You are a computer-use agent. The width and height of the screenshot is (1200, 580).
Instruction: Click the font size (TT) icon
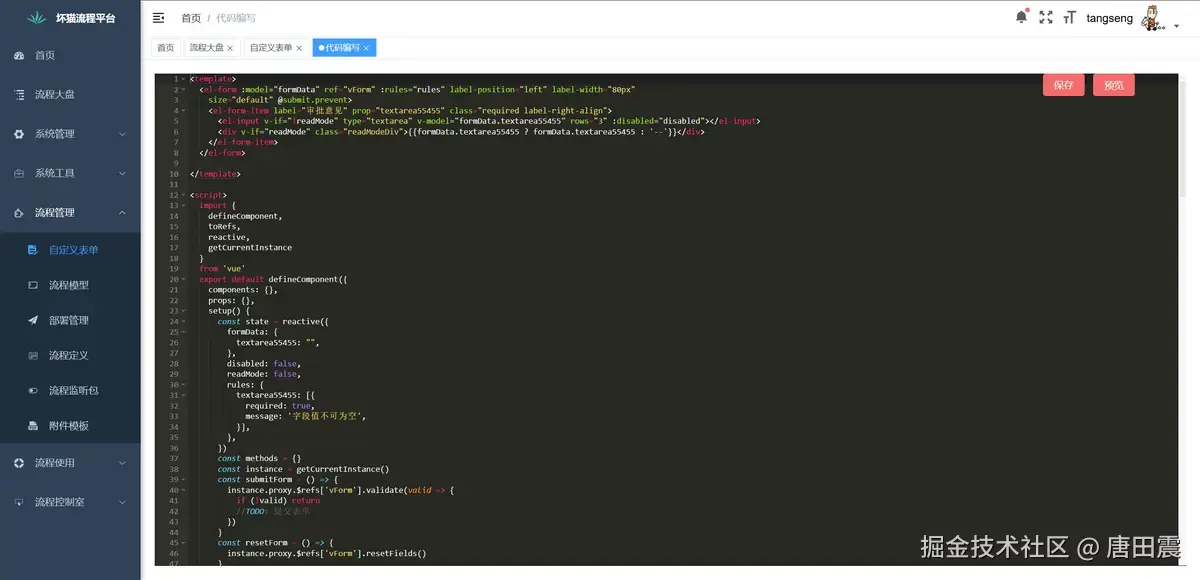tap(1069, 16)
